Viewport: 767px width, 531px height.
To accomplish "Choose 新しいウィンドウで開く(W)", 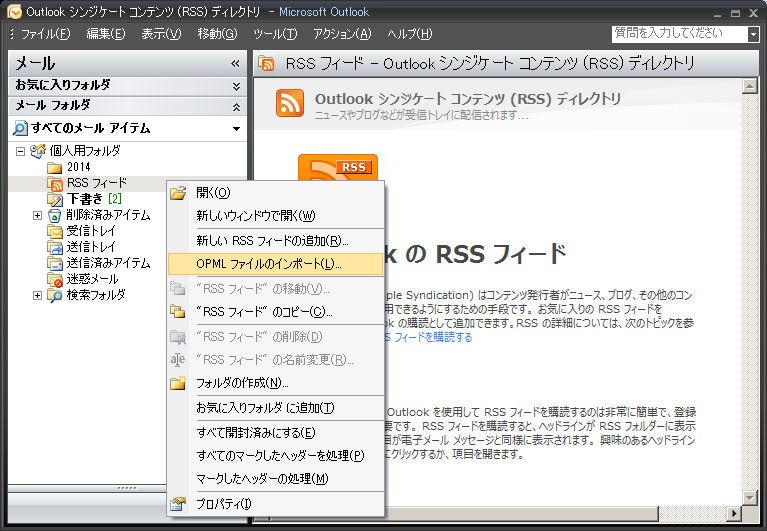I will point(275,216).
